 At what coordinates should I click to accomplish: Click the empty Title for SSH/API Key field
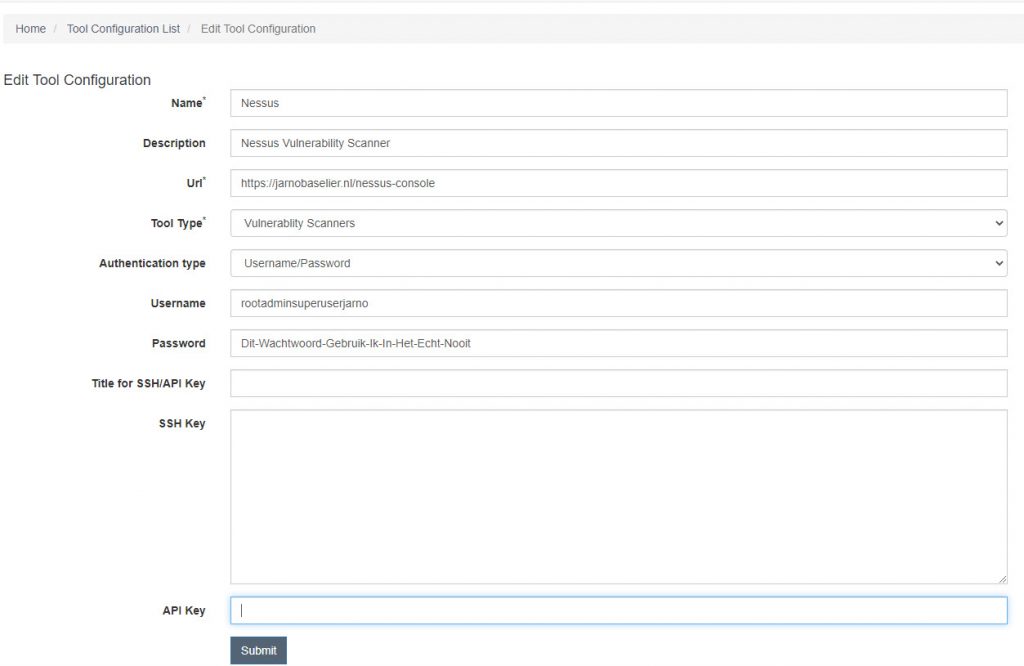(618, 383)
